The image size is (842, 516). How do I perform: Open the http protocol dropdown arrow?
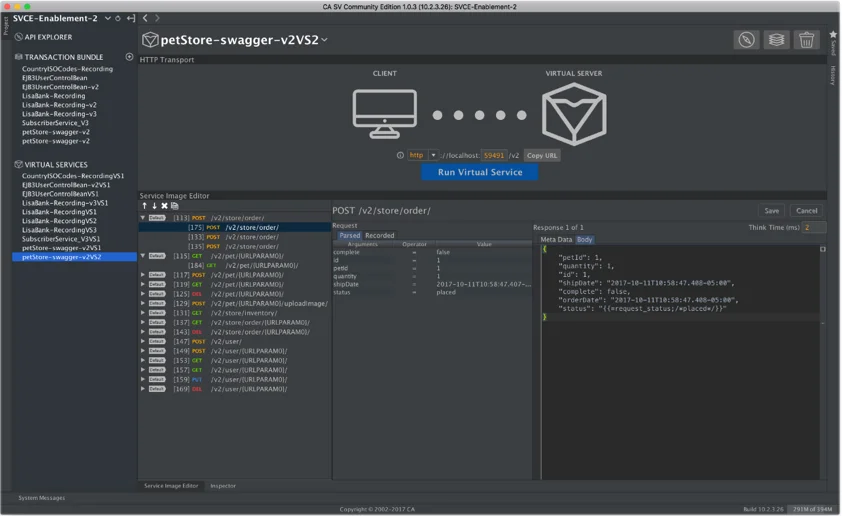click(433, 156)
